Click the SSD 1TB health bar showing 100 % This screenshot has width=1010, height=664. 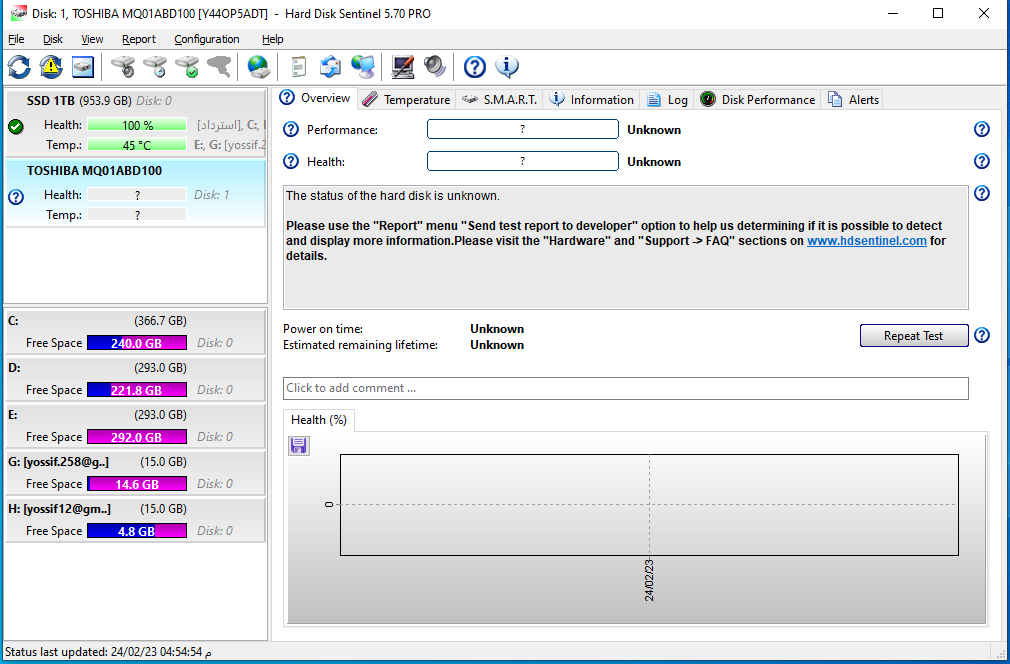click(137, 125)
